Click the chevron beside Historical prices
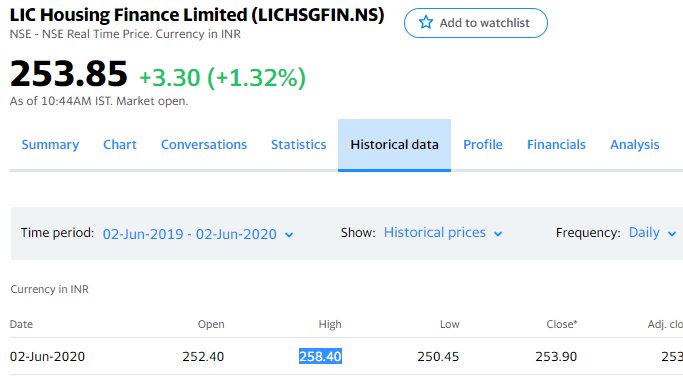The height and width of the screenshot is (384, 683). coord(498,234)
